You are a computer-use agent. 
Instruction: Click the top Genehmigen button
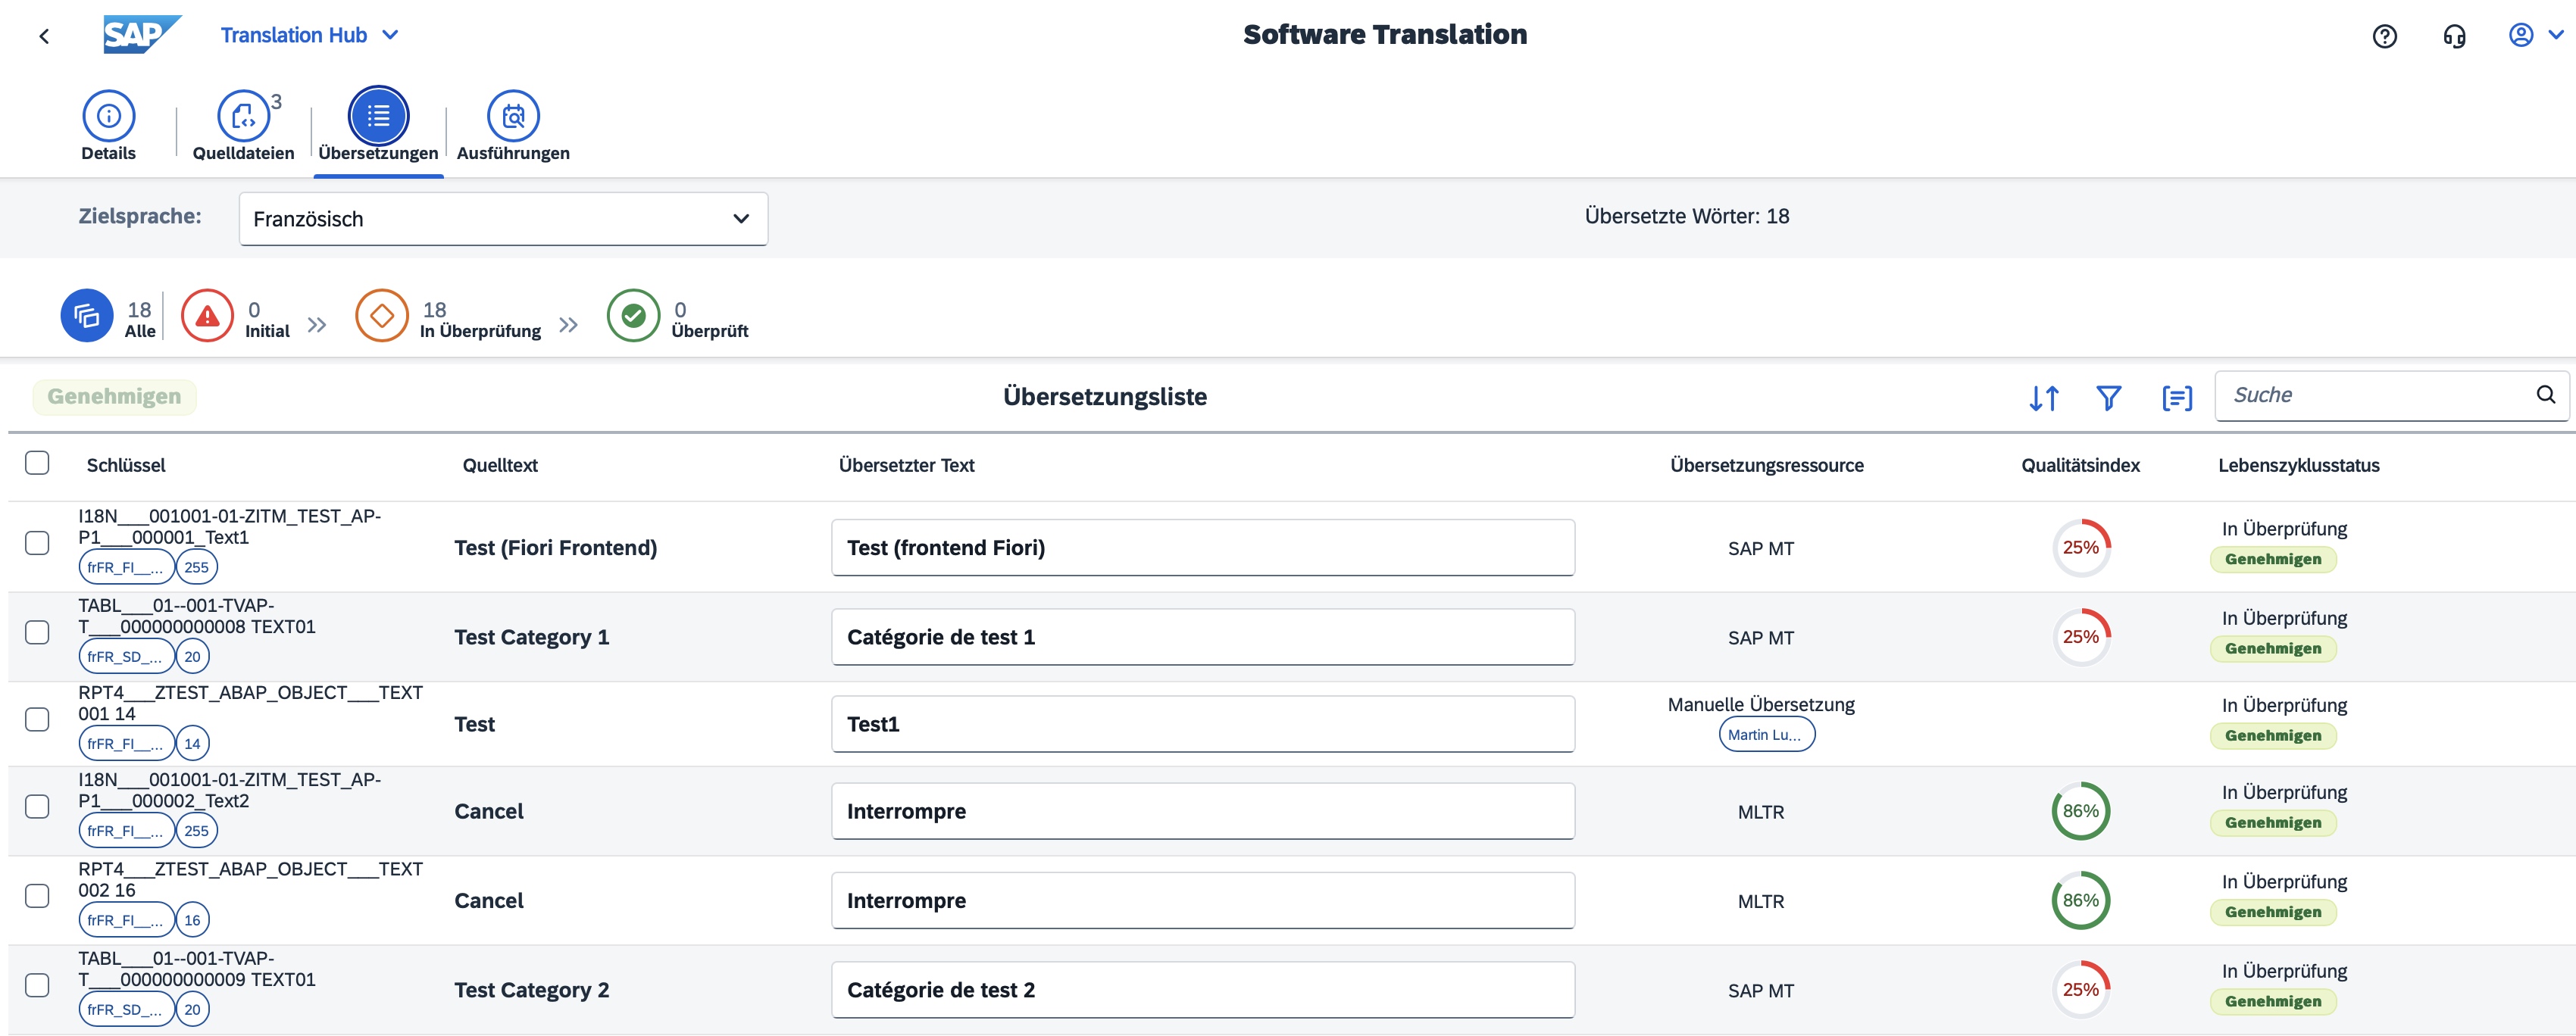click(114, 397)
